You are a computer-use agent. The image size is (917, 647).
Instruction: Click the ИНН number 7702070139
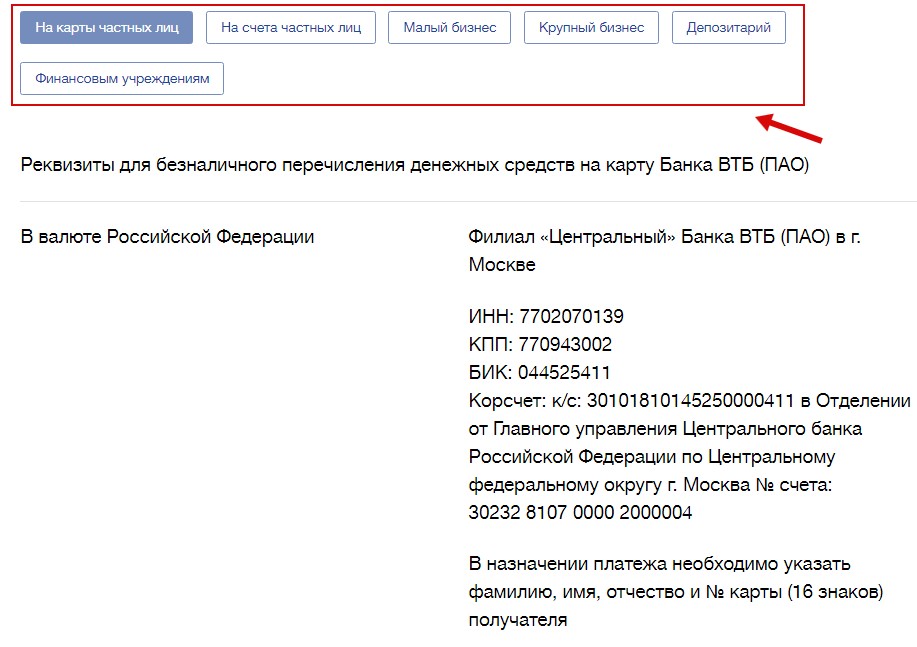(x=571, y=317)
